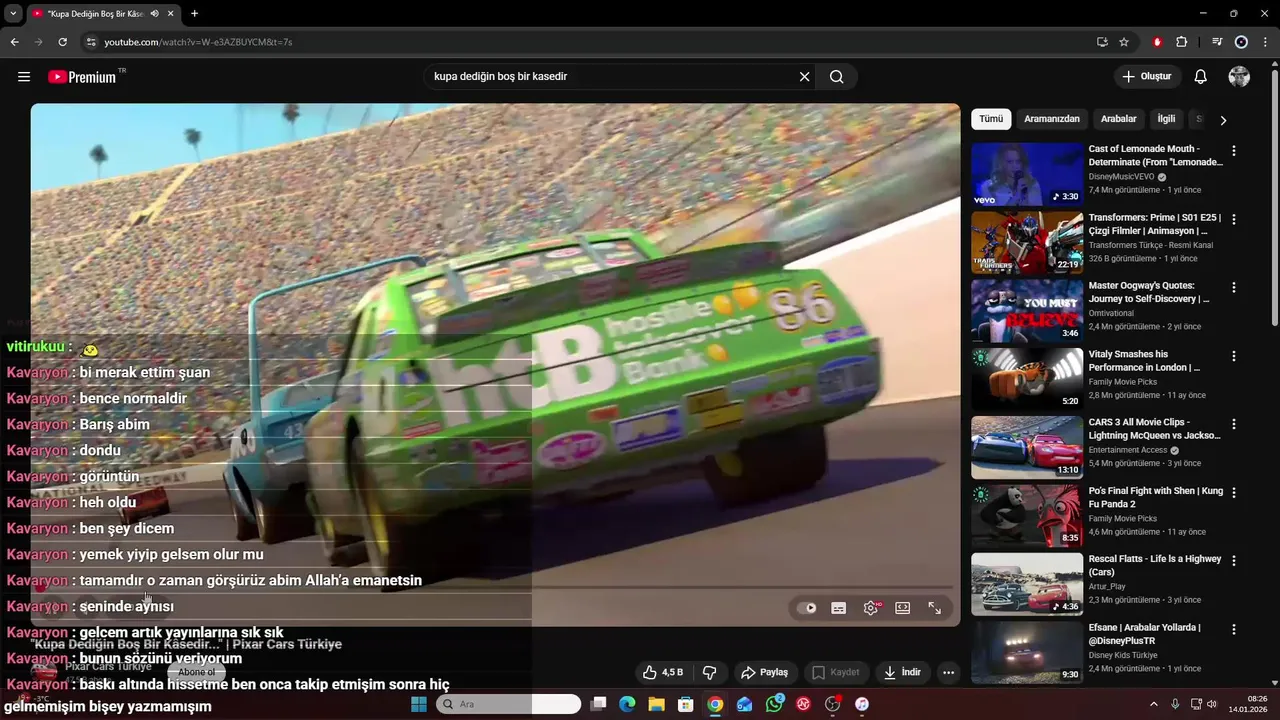The height and width of the screenshot is (720, 1280).
Task: Go back in browser history
Action: coord(14,42)
